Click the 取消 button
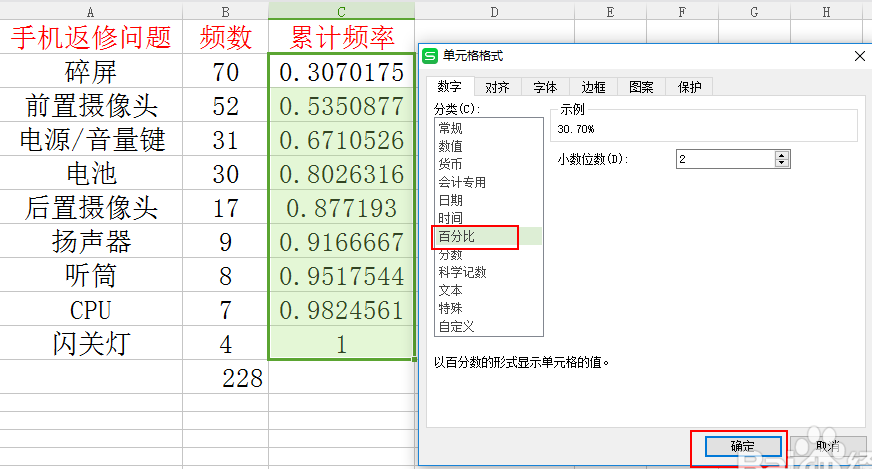Viewport: 872px width, 469px height. [x=828, y=446]
